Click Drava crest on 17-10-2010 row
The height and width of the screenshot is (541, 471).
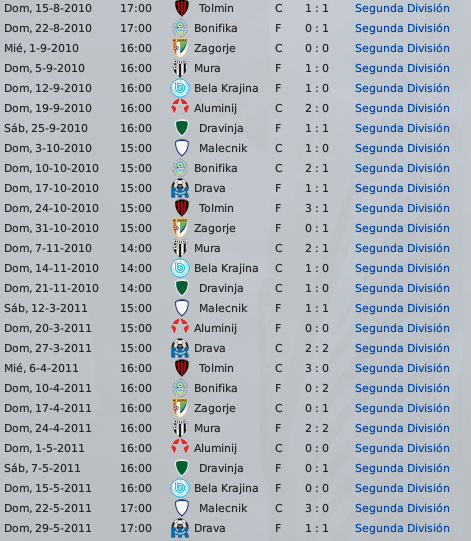pos(180,188)
